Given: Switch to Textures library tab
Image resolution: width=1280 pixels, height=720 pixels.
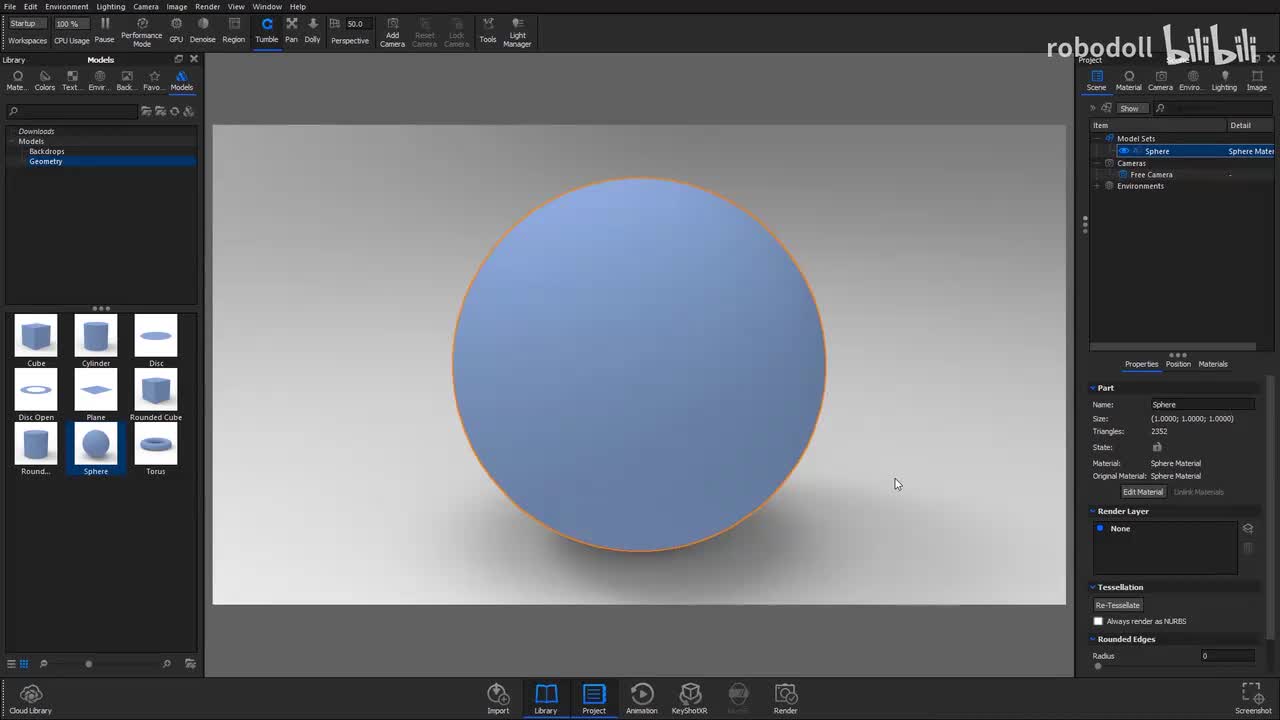Looking at the screenshot, I should pyautogui.click(x=72, y=81).
